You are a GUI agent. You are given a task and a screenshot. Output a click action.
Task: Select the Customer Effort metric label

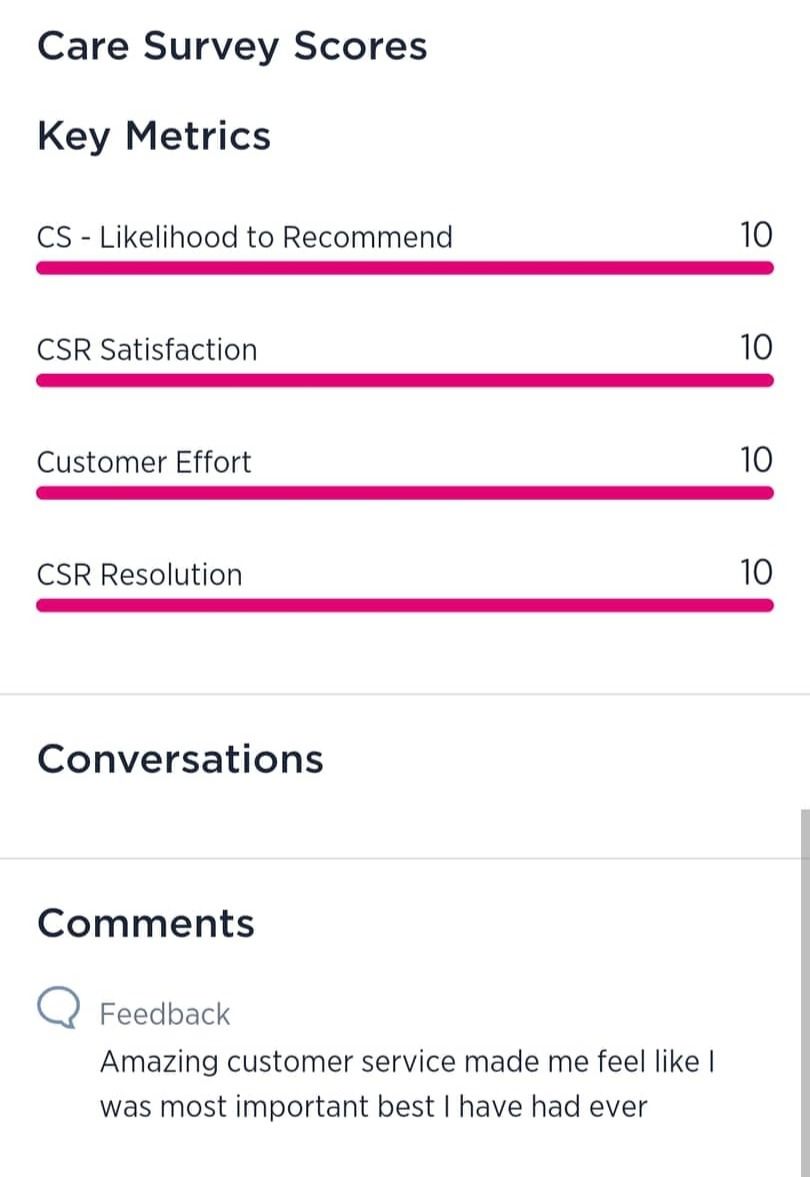click(x=144, y=462)
